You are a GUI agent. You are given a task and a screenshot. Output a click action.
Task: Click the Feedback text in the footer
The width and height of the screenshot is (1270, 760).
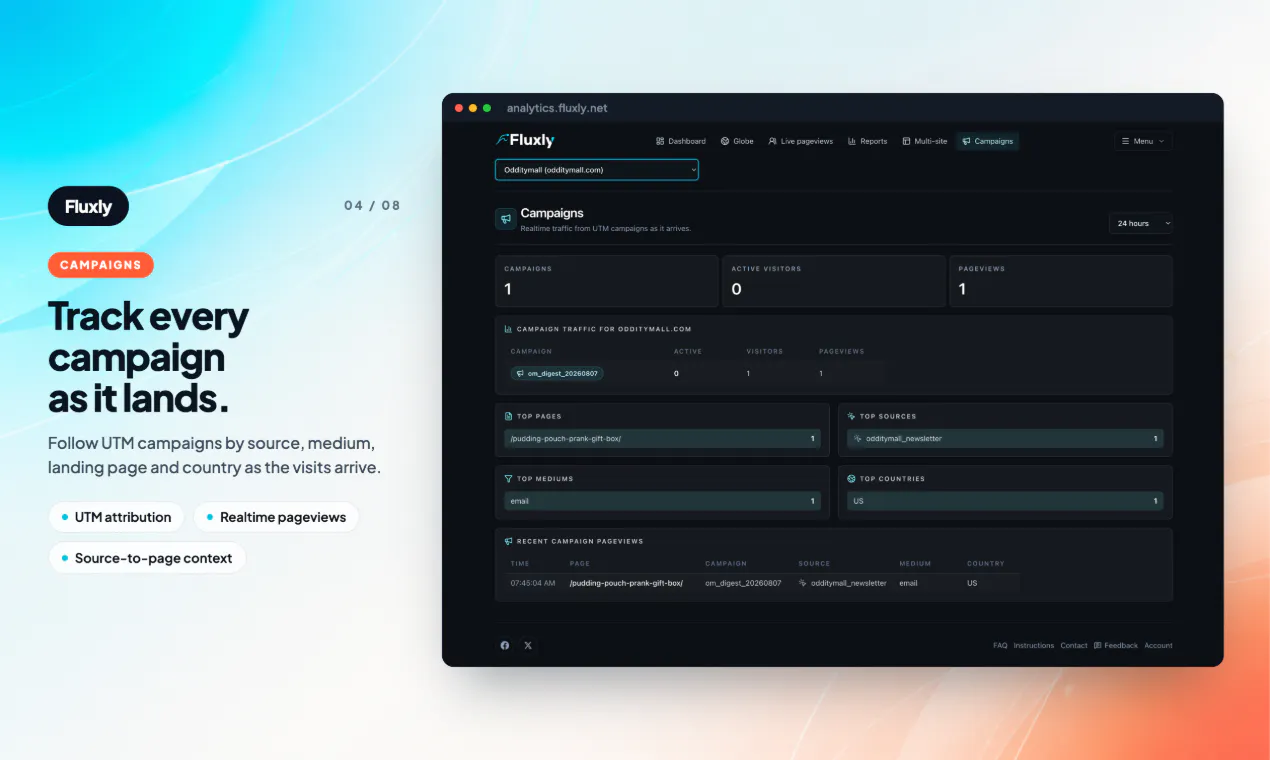pos(1121,646)
